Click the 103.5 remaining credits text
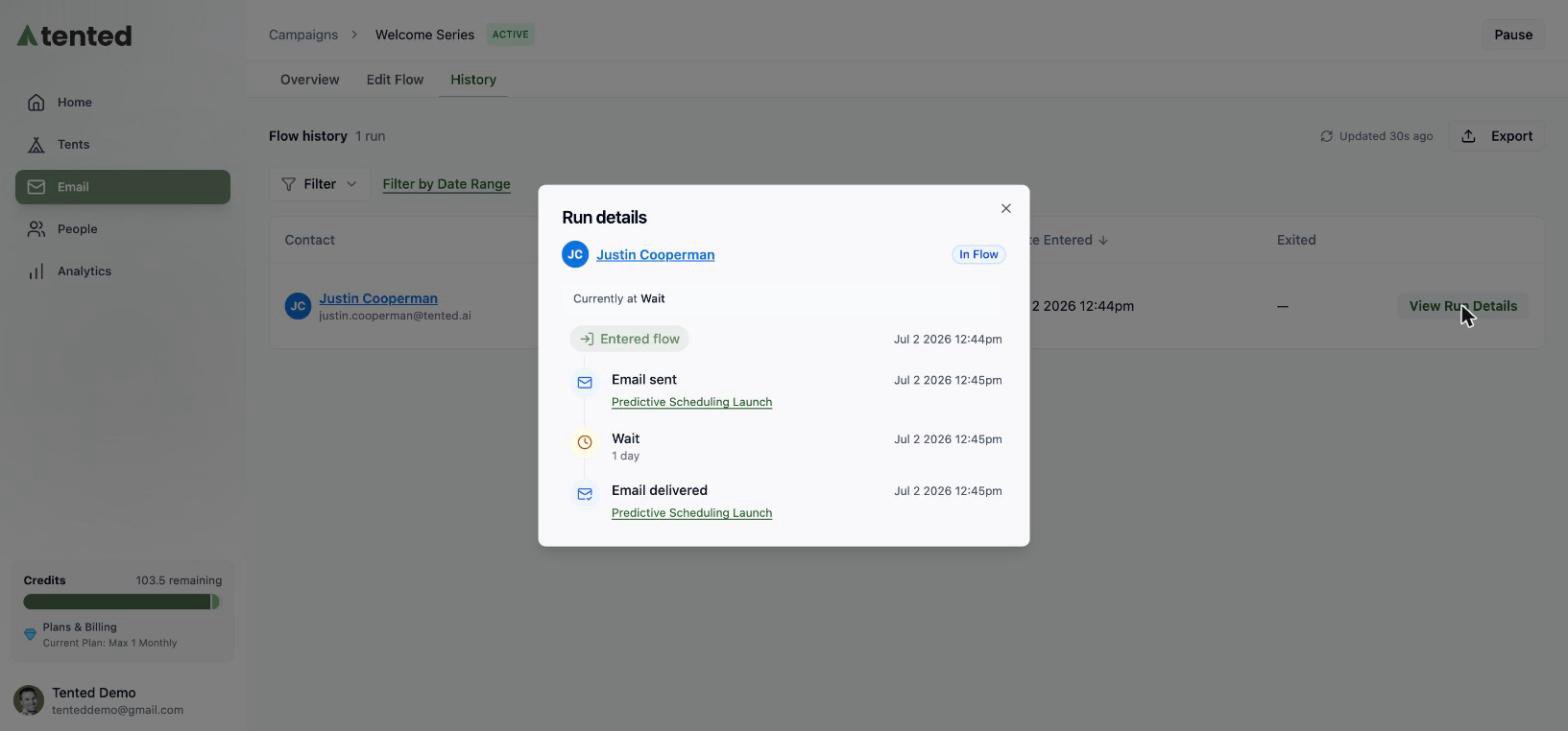 coord(179,580)
